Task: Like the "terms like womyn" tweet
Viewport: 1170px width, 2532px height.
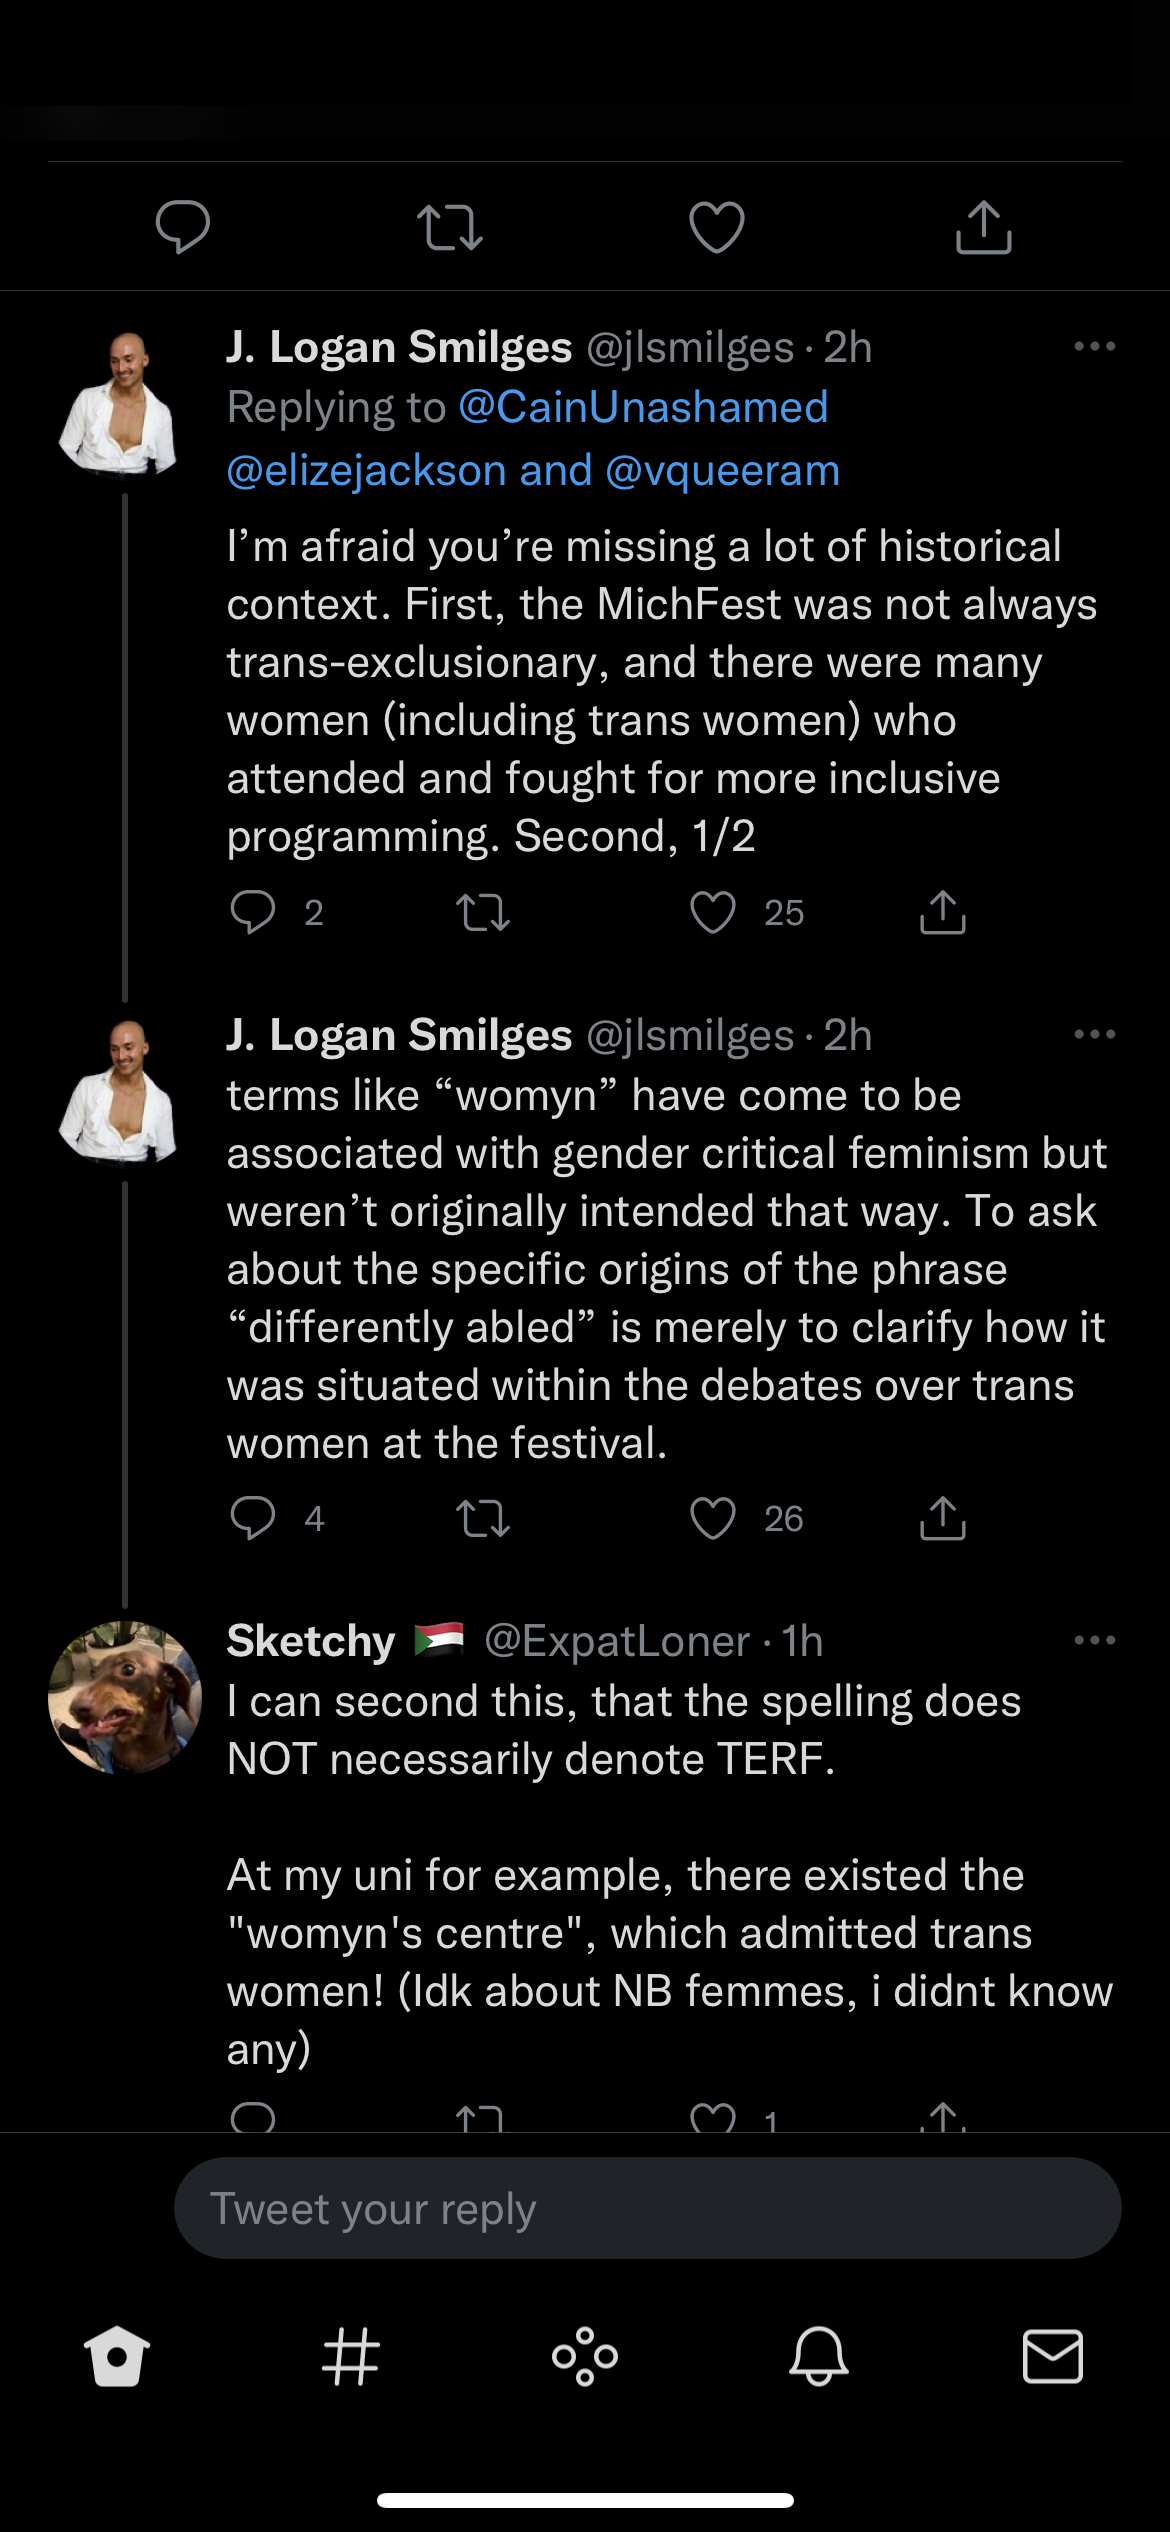Action: coord(713,1518)
